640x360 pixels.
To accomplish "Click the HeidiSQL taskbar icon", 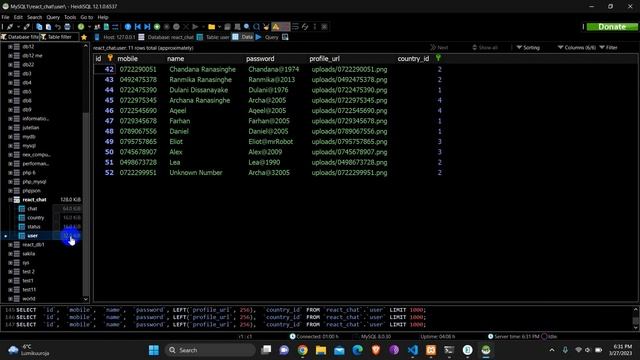I will [486, 350].
